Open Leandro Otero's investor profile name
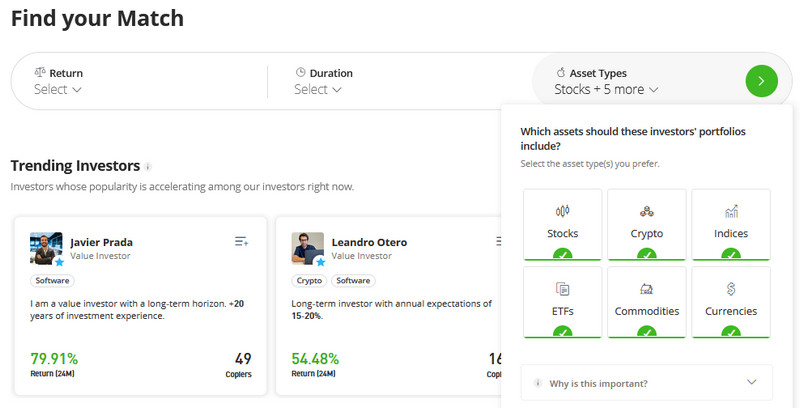The image size is (800, 408). [x=367, y=242]
